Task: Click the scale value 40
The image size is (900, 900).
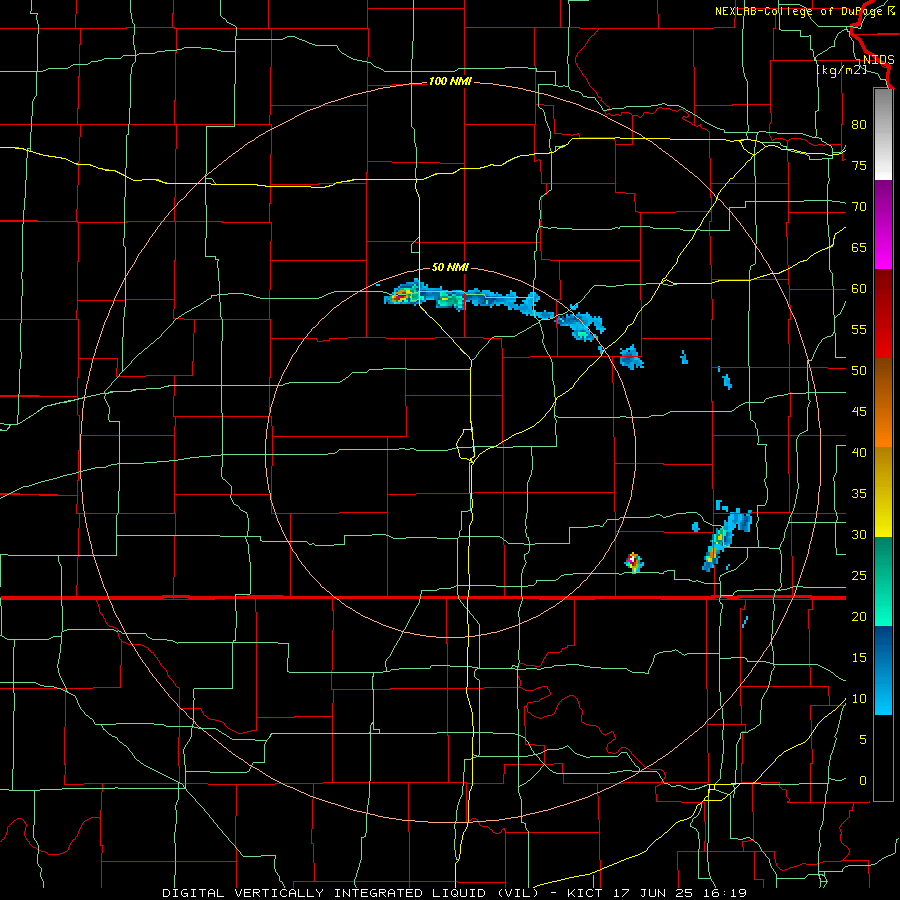Action: (859, 453)
